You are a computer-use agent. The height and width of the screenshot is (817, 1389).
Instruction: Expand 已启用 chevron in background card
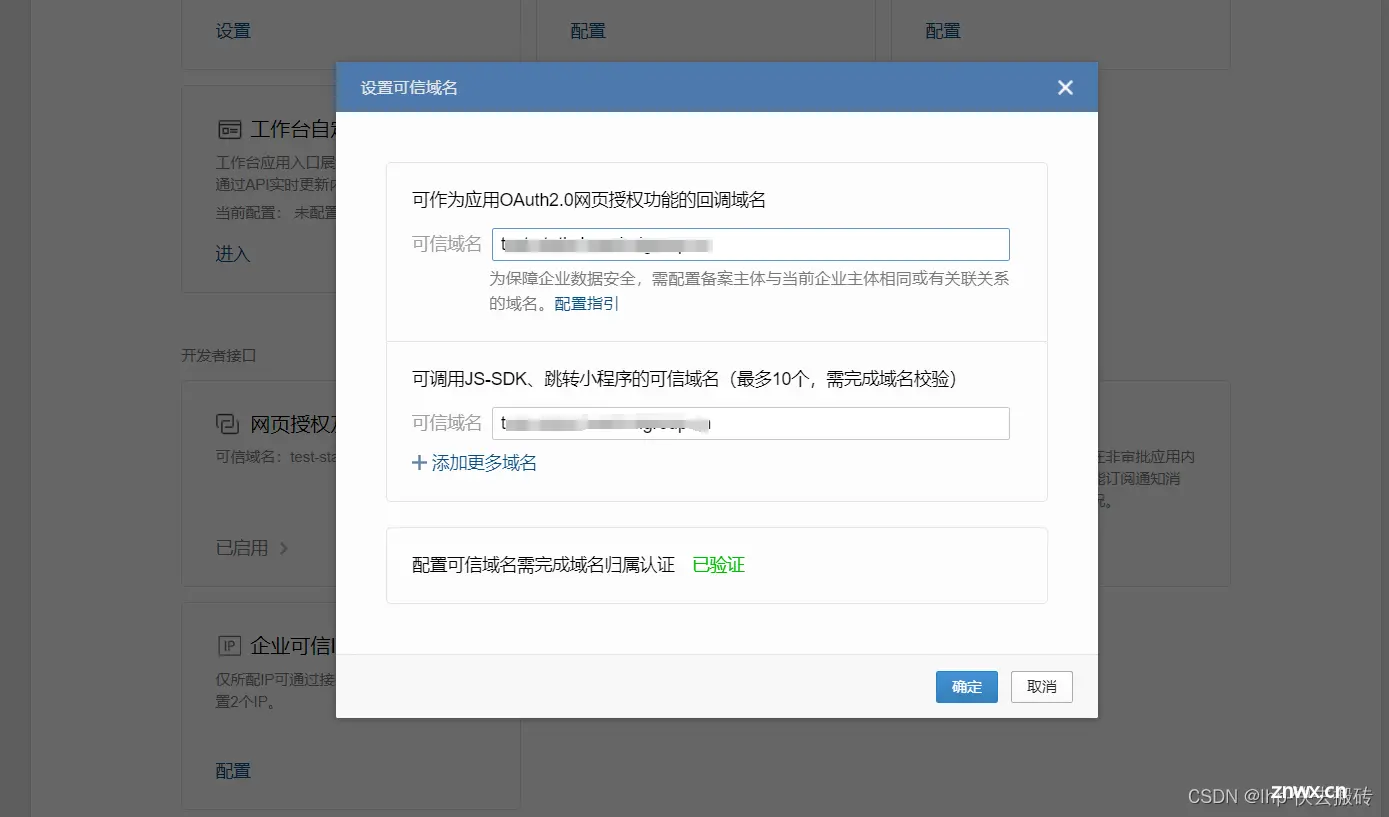(x=284, y=548)
